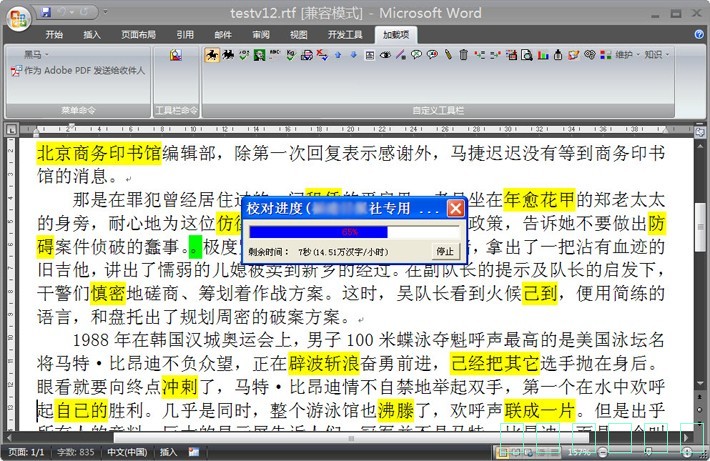Open the 开发工具 ribbon tab
This screenshot has width=710, height=461.
coord(345,35)
